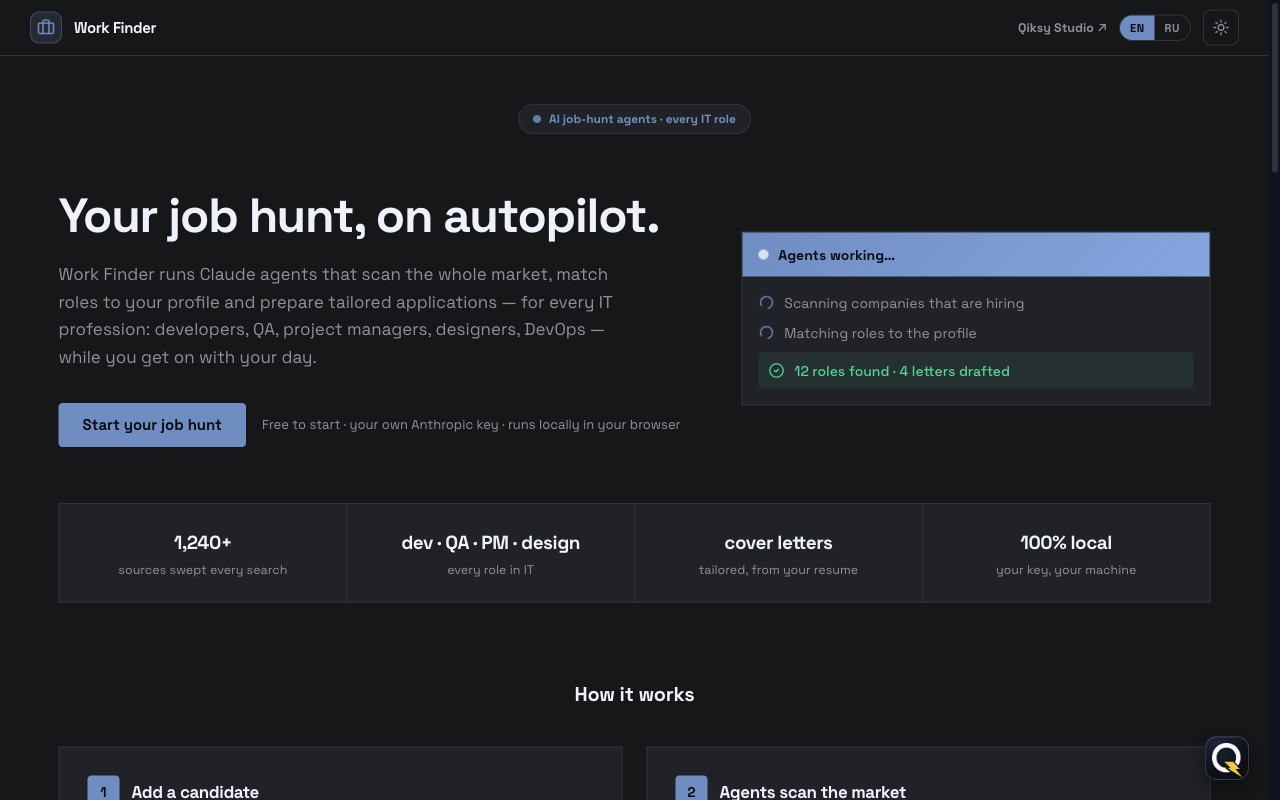Toggle the light/dark theme sun icon
1280x800 pixels.
[1221, 28]
